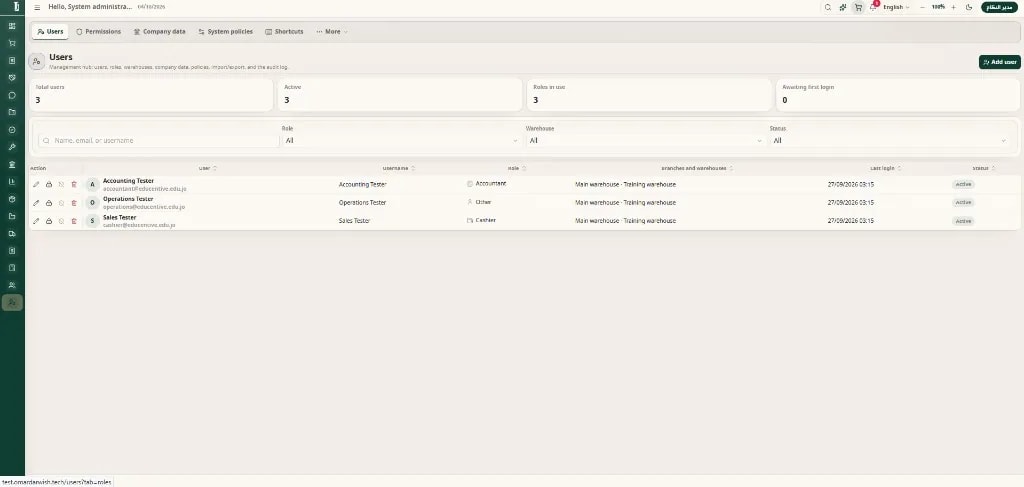This screenshot has width=1024, height=487.
Task: Click the disable icon for Sales Tester
Action: click(x=61, y=221)
